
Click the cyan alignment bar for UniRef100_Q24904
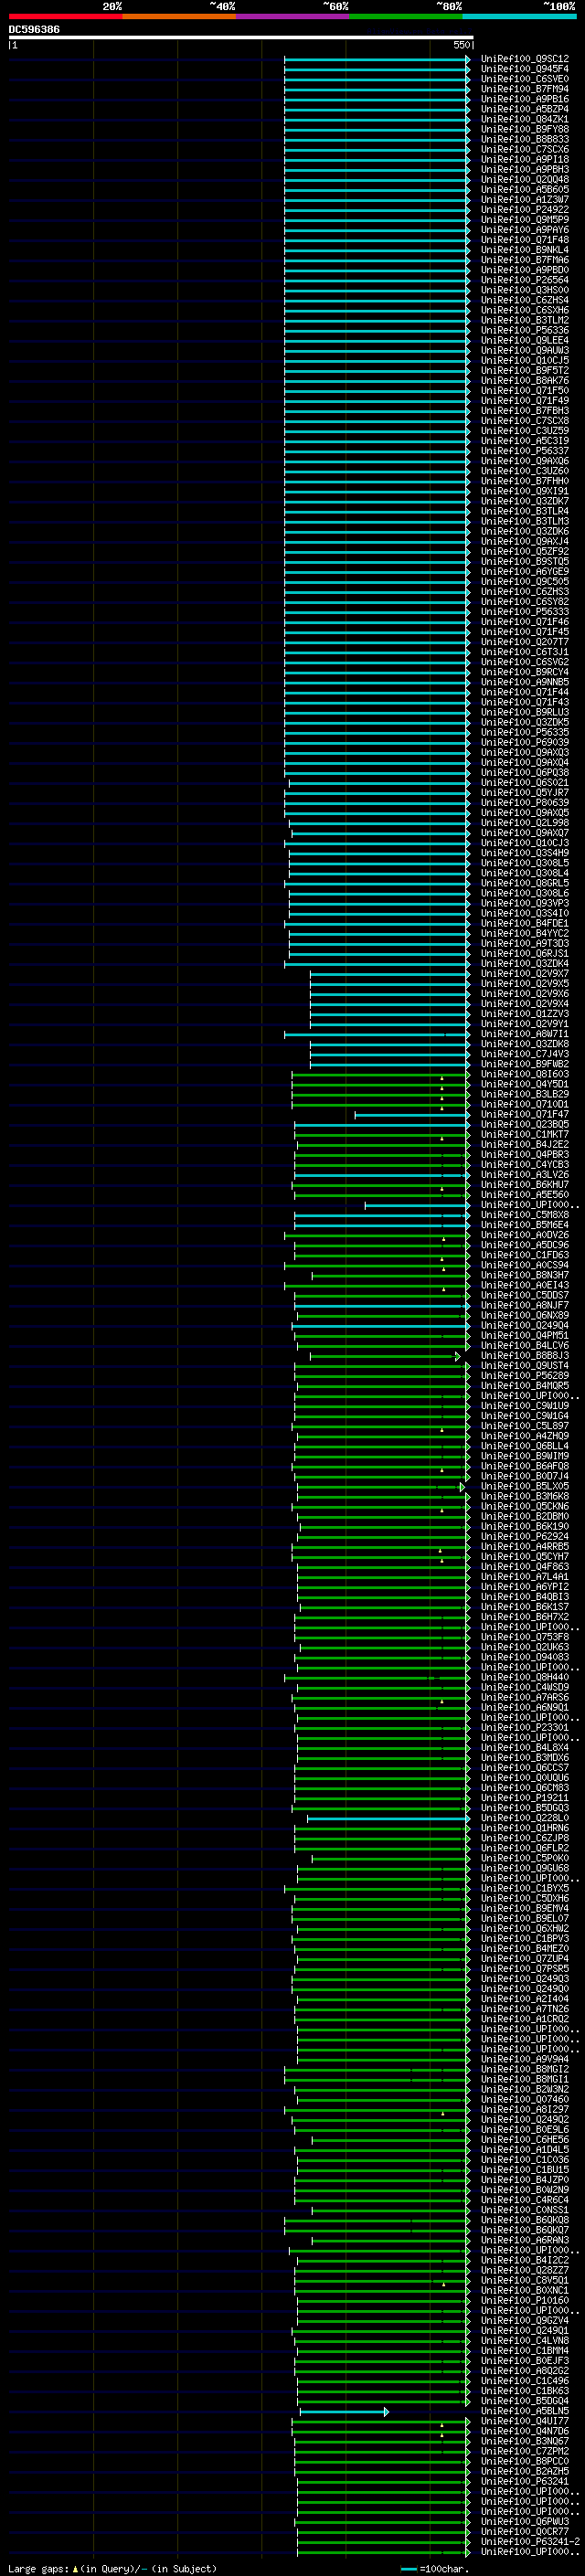tap(381, 1326)
